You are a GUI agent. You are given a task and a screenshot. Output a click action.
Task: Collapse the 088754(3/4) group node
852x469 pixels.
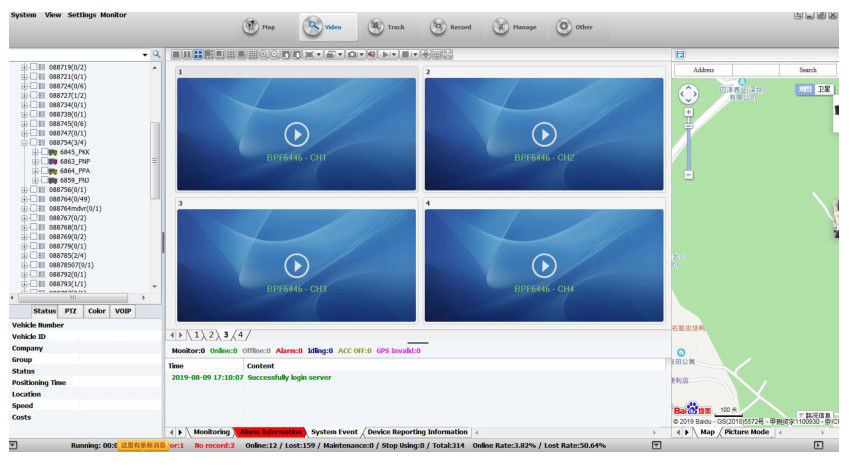pyautogui.click(x=24, y=143)
